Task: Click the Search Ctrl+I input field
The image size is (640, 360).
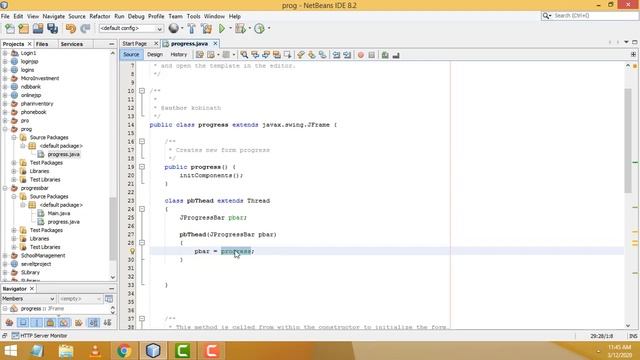Action: (594, 16)
